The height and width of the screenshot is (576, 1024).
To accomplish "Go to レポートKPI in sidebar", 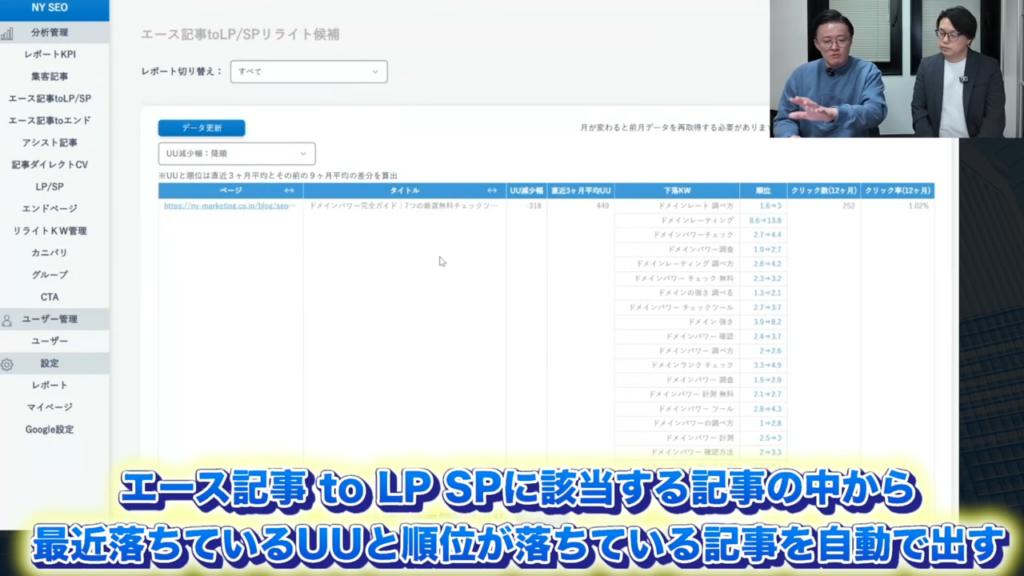I will [49, 55].
